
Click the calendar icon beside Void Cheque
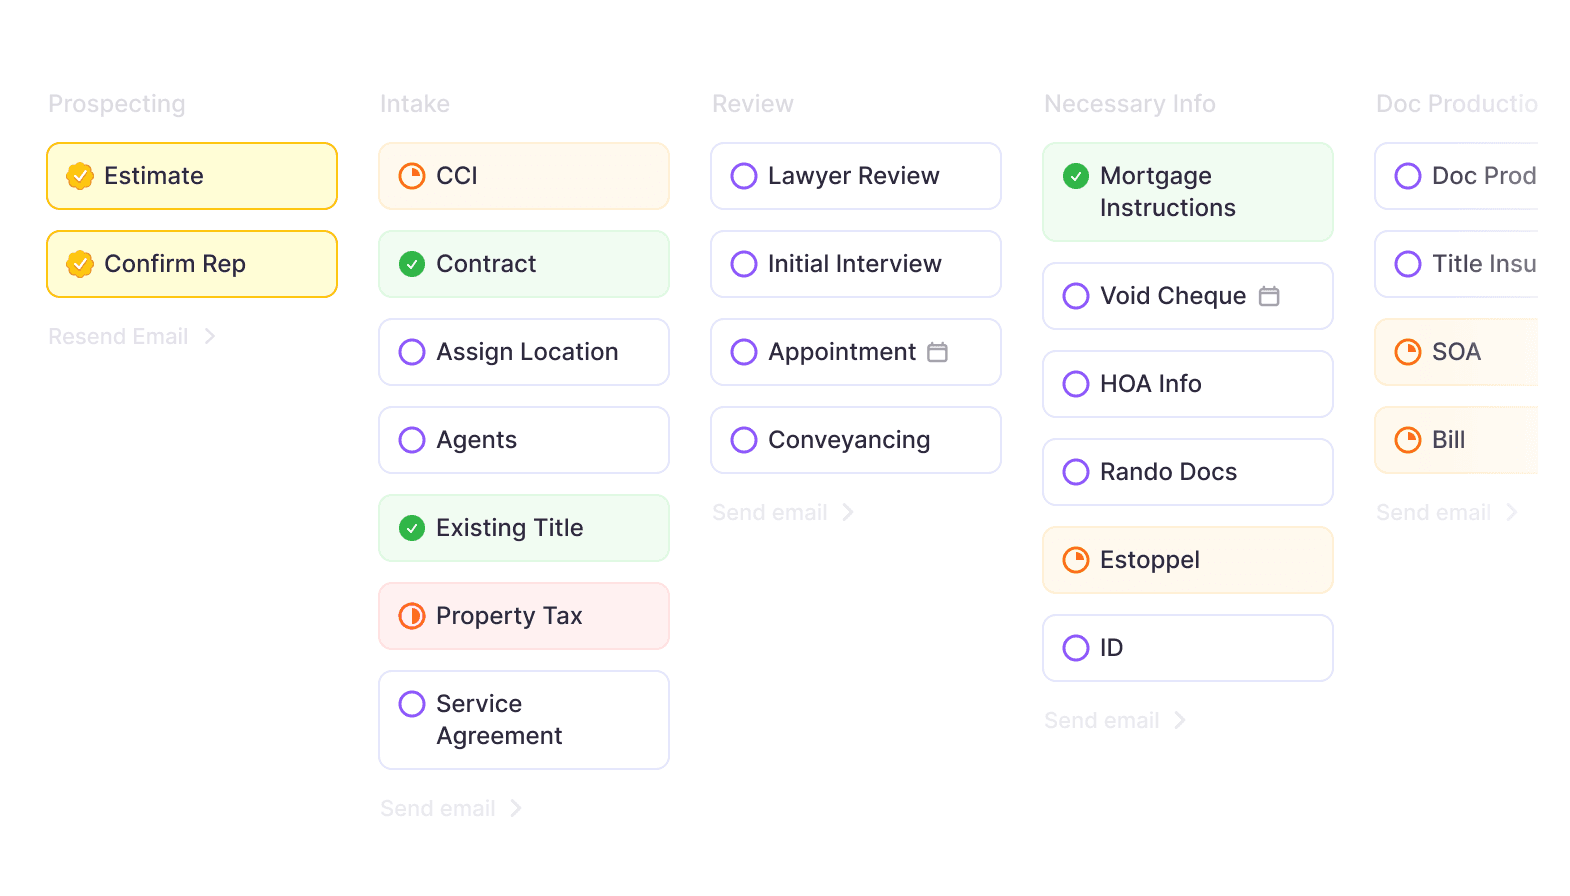pyautogui.click(x=1269, y=296)
